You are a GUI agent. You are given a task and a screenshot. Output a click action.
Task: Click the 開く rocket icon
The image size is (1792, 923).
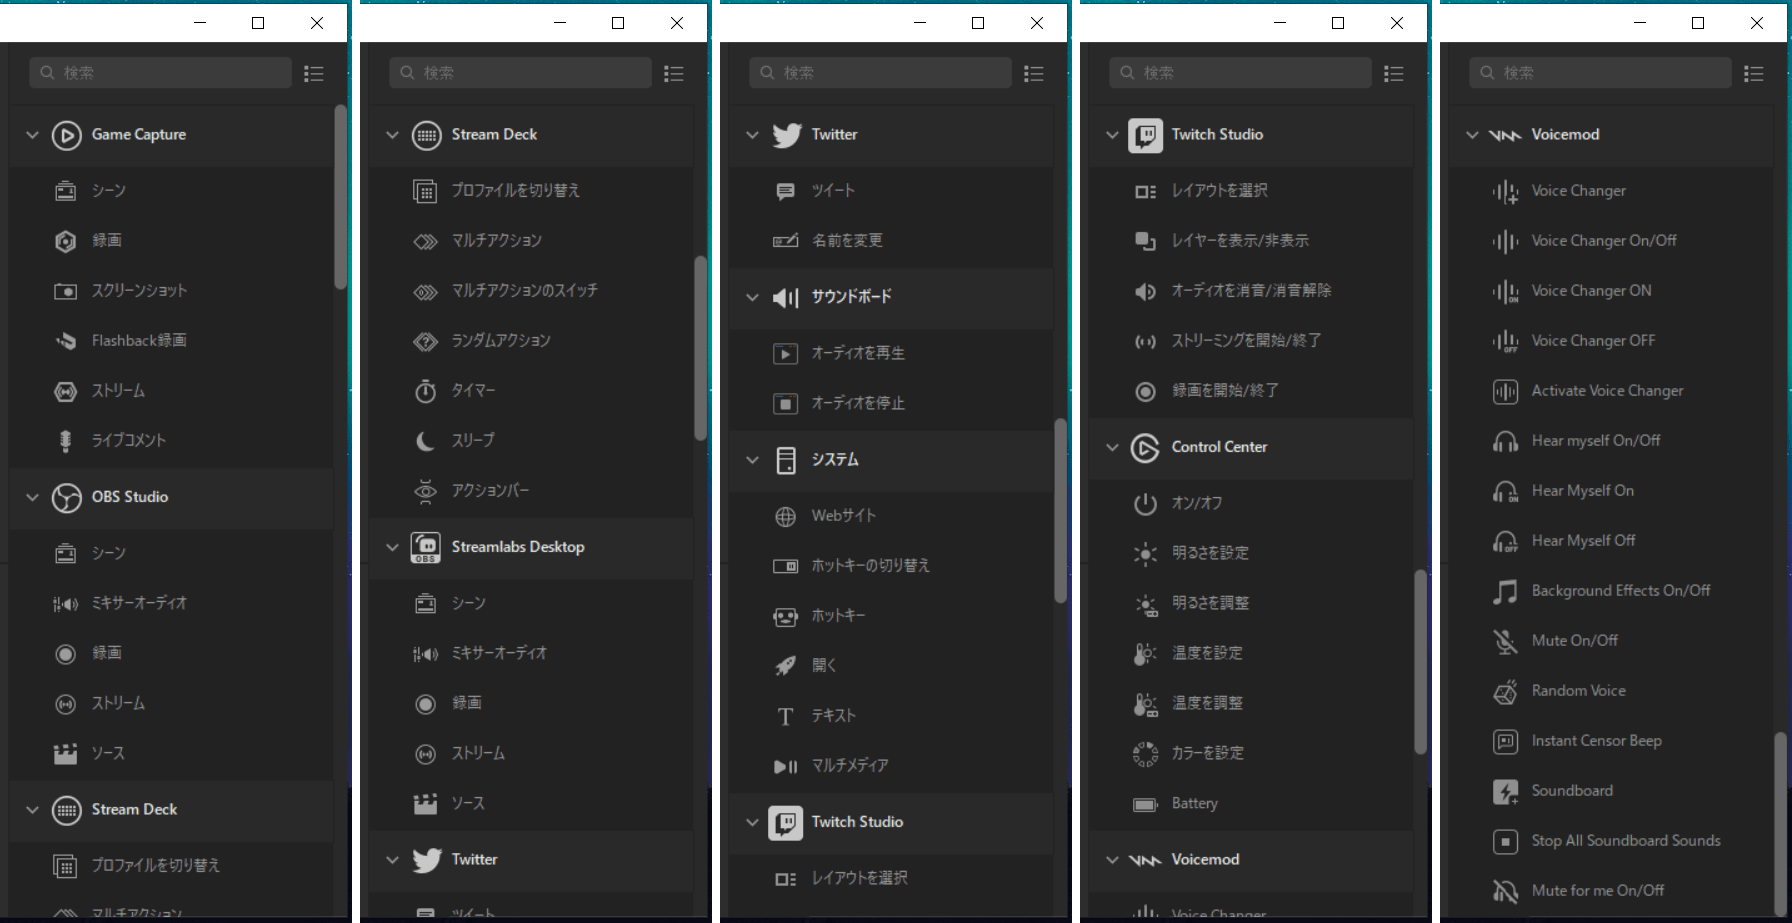785,666
